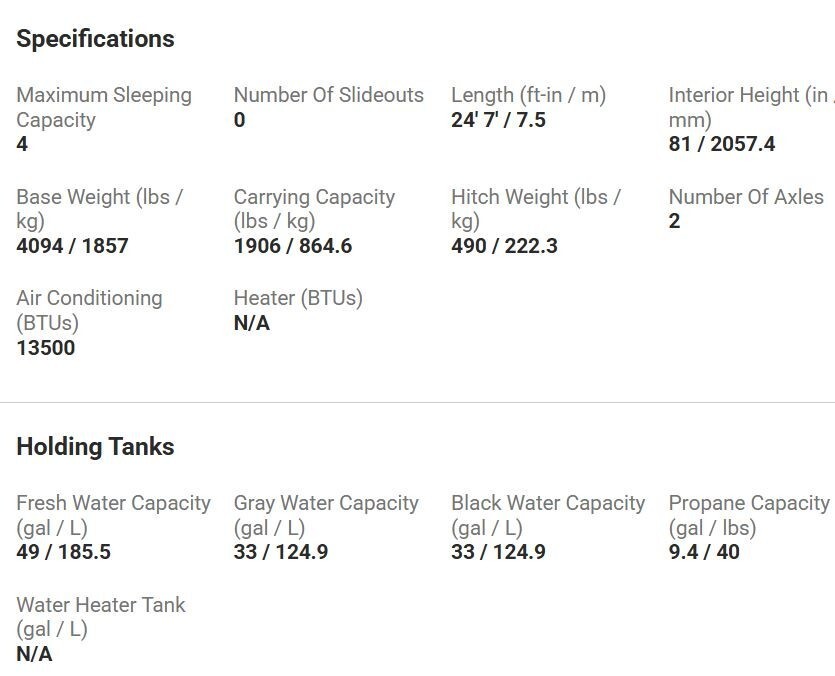The height and width of the screenshot is (676, 835).
Task: Click the Sleeping Capacity value 4
Action: [22, 144]
